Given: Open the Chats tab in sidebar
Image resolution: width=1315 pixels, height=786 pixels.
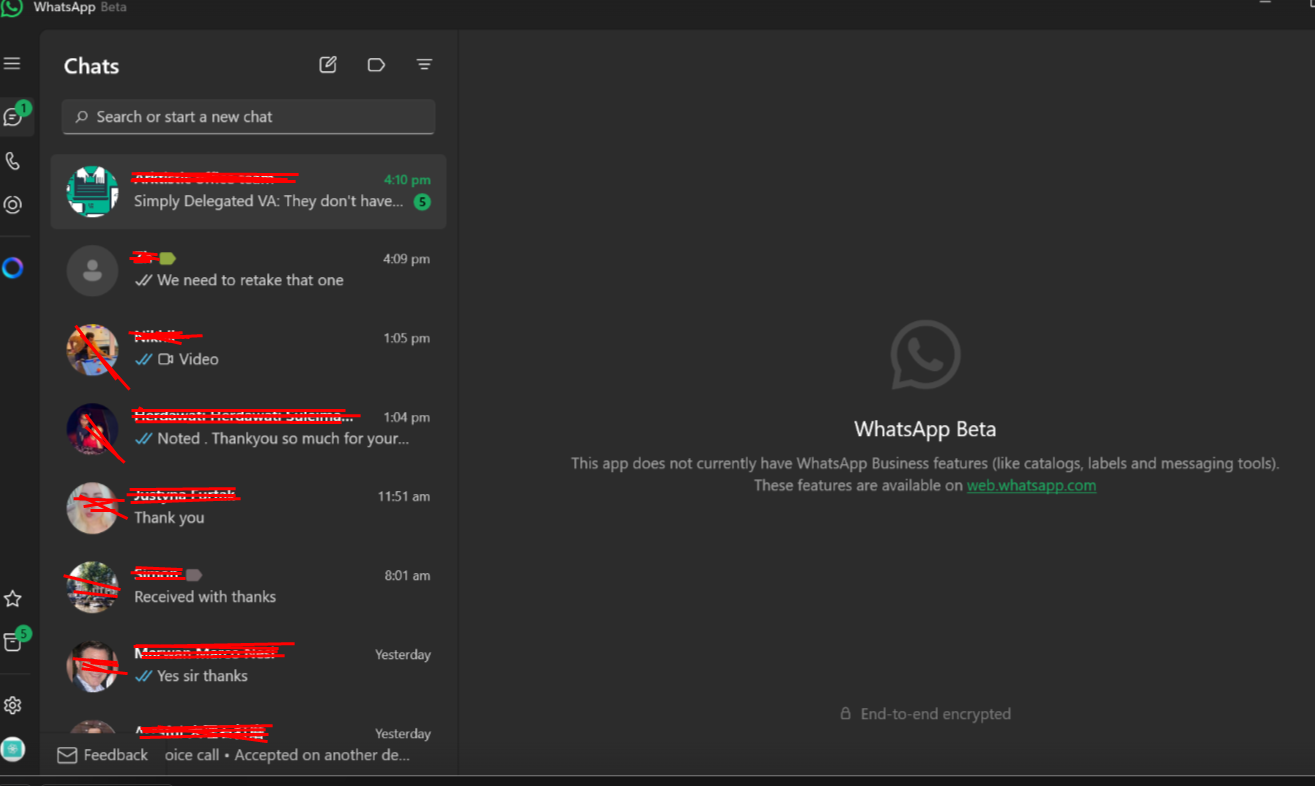Looking at the screenshot, I should tap(13, 117).
